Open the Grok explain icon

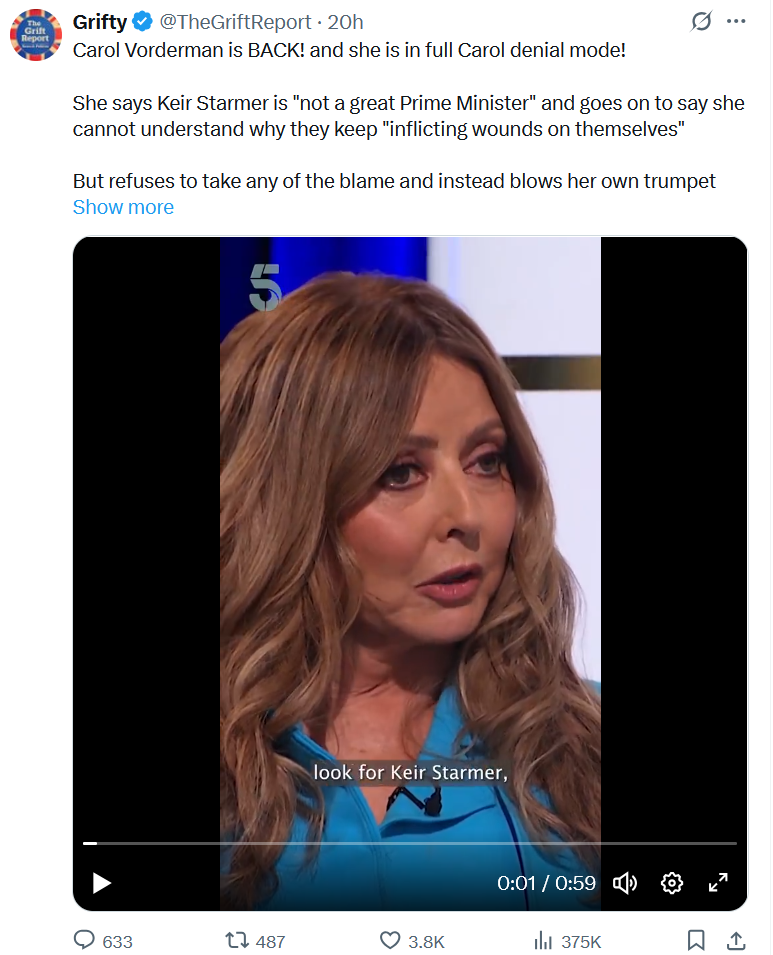tap(701, 22)
